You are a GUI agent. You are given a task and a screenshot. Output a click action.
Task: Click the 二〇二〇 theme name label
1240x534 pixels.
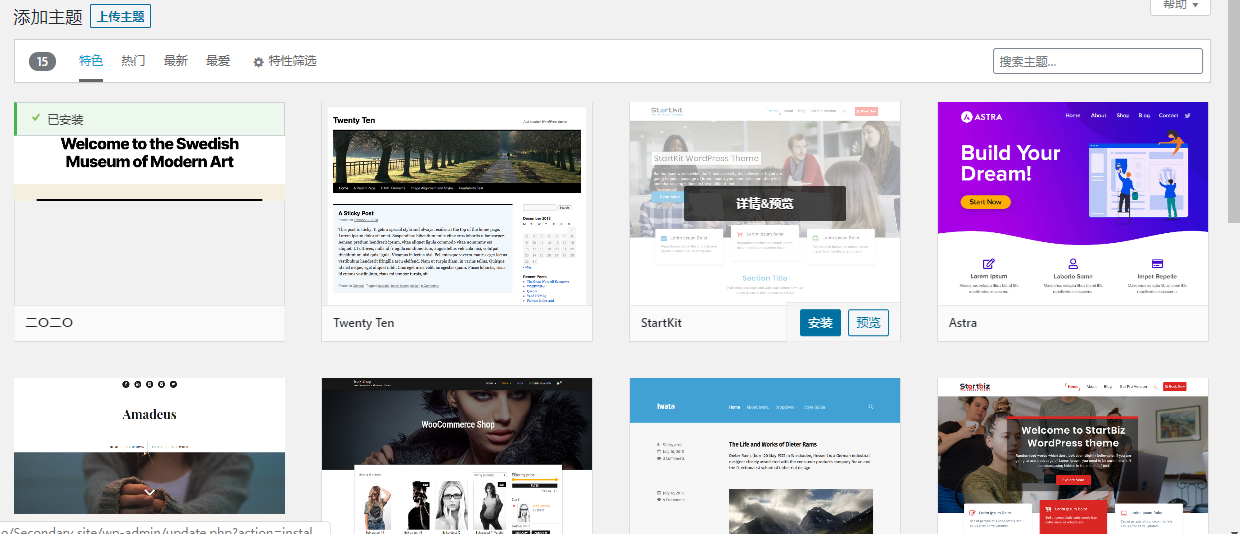point(49,323)
